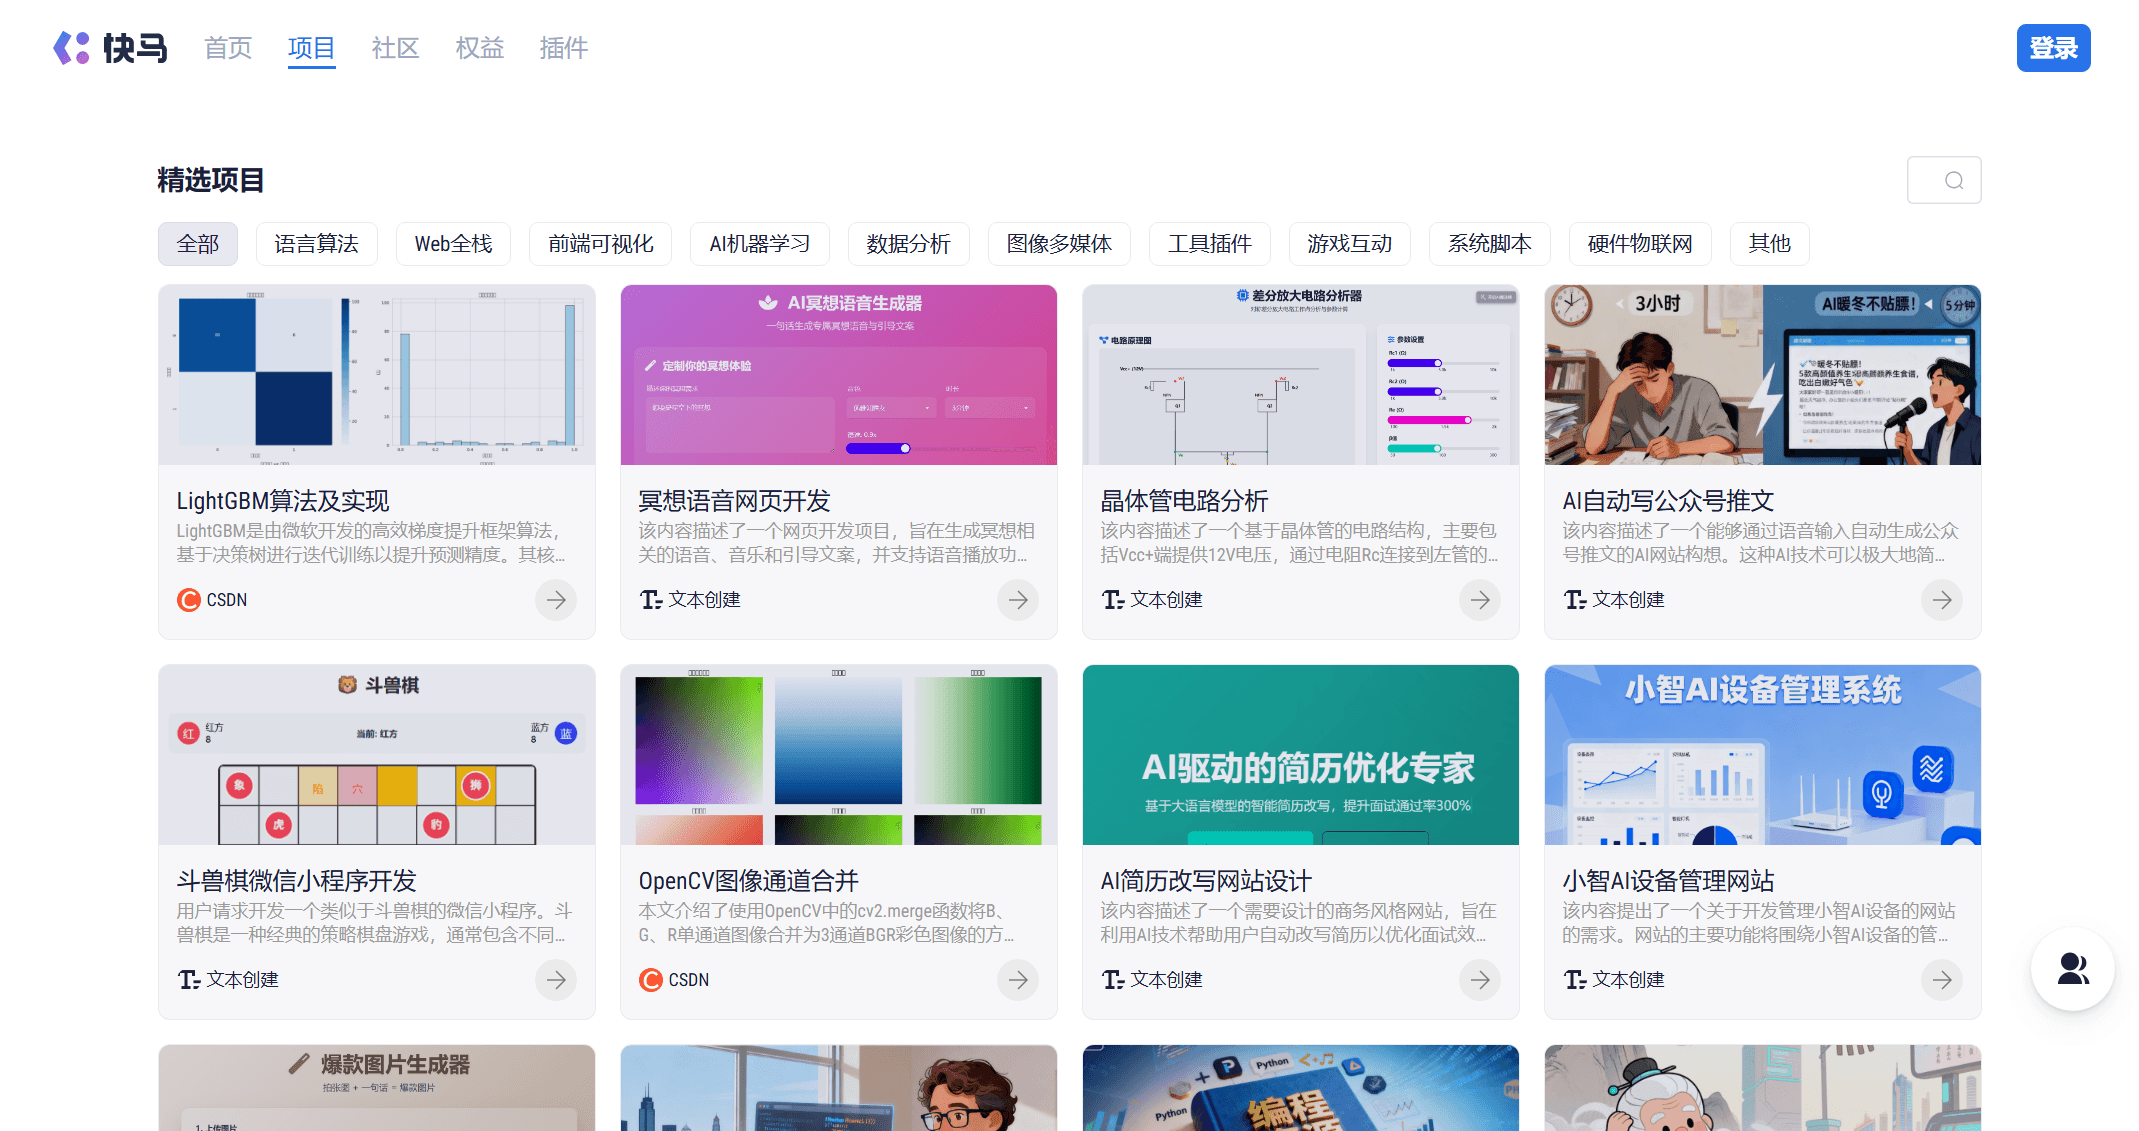Screen dimensions: 2139x1131
Task: Select the 游戏互动 category filter
Action: tap(1349, 243)
